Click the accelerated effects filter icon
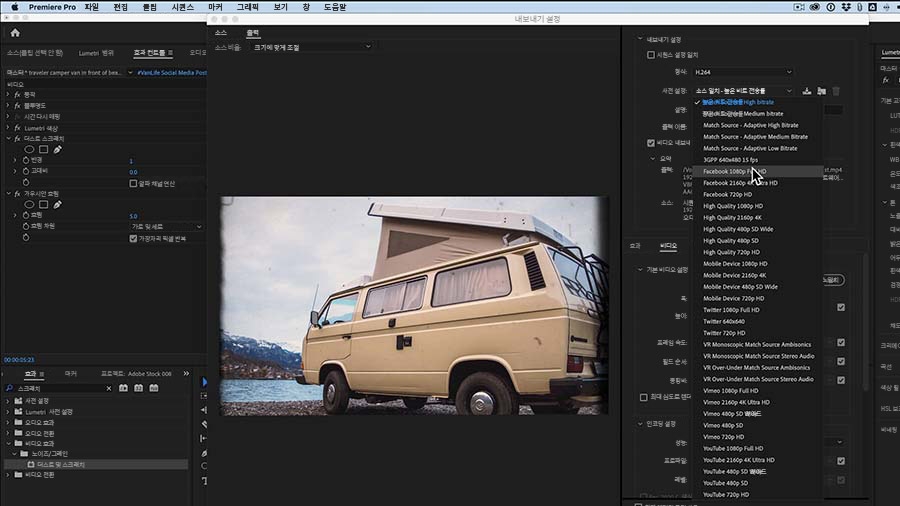 click(123, 388)
